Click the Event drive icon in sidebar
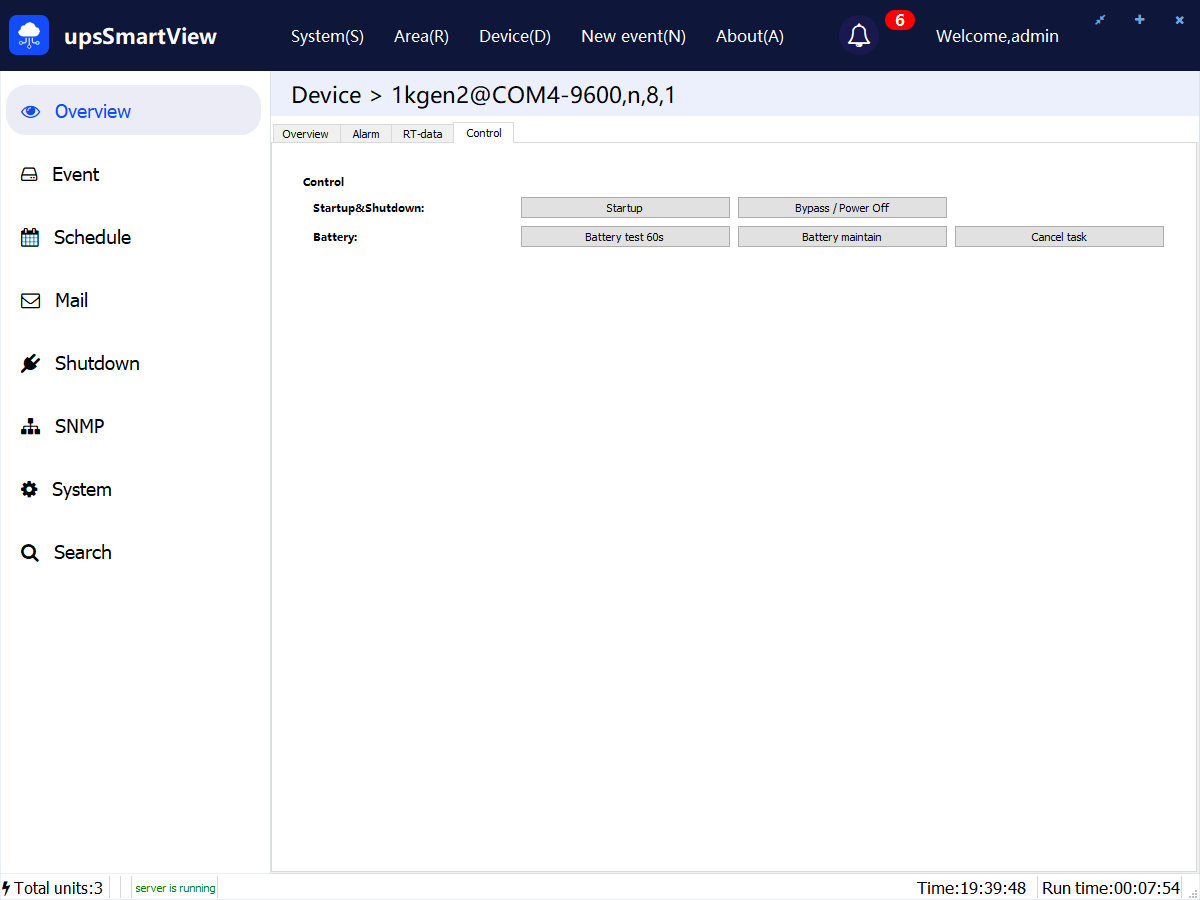The height and width of the screenshot is (900, 1200). click(30, 175)
